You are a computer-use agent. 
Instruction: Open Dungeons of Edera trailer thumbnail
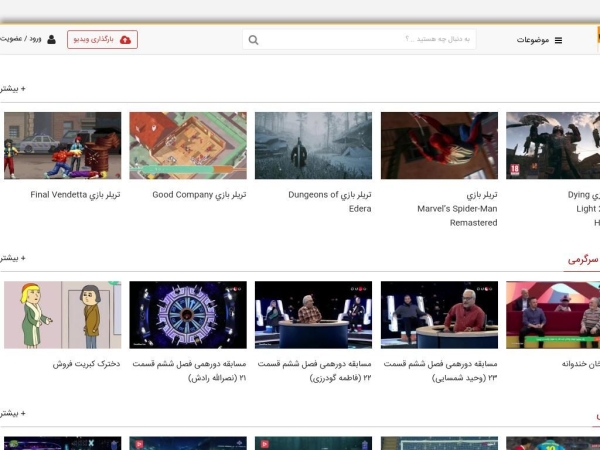tap(313, 145)
